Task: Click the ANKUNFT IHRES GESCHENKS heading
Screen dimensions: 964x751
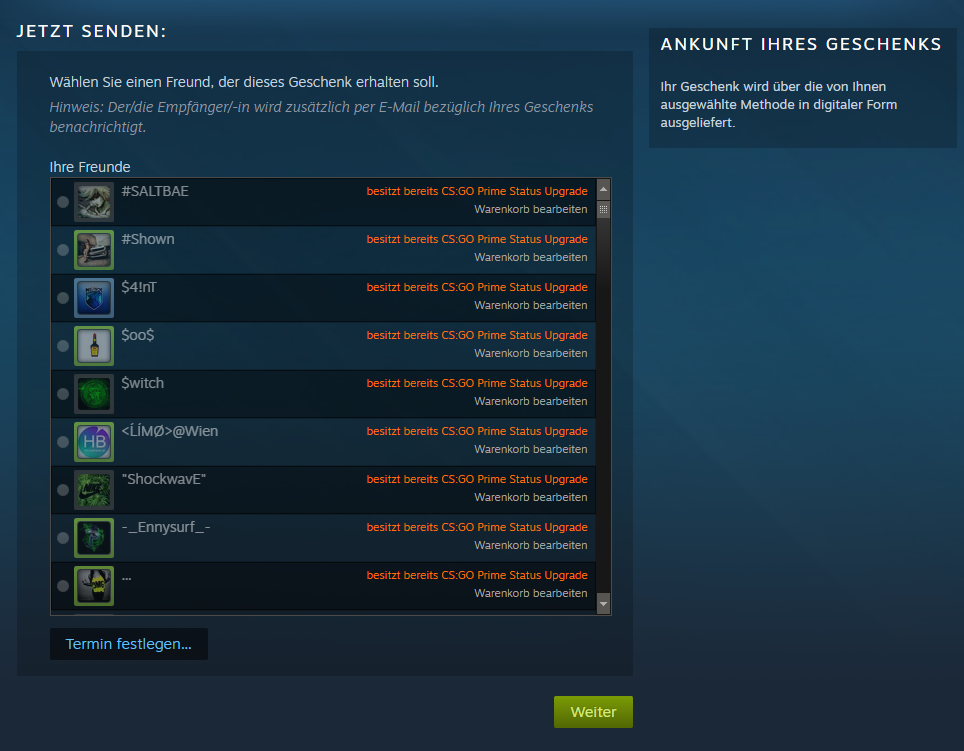Action: click(x=801, y=44)
